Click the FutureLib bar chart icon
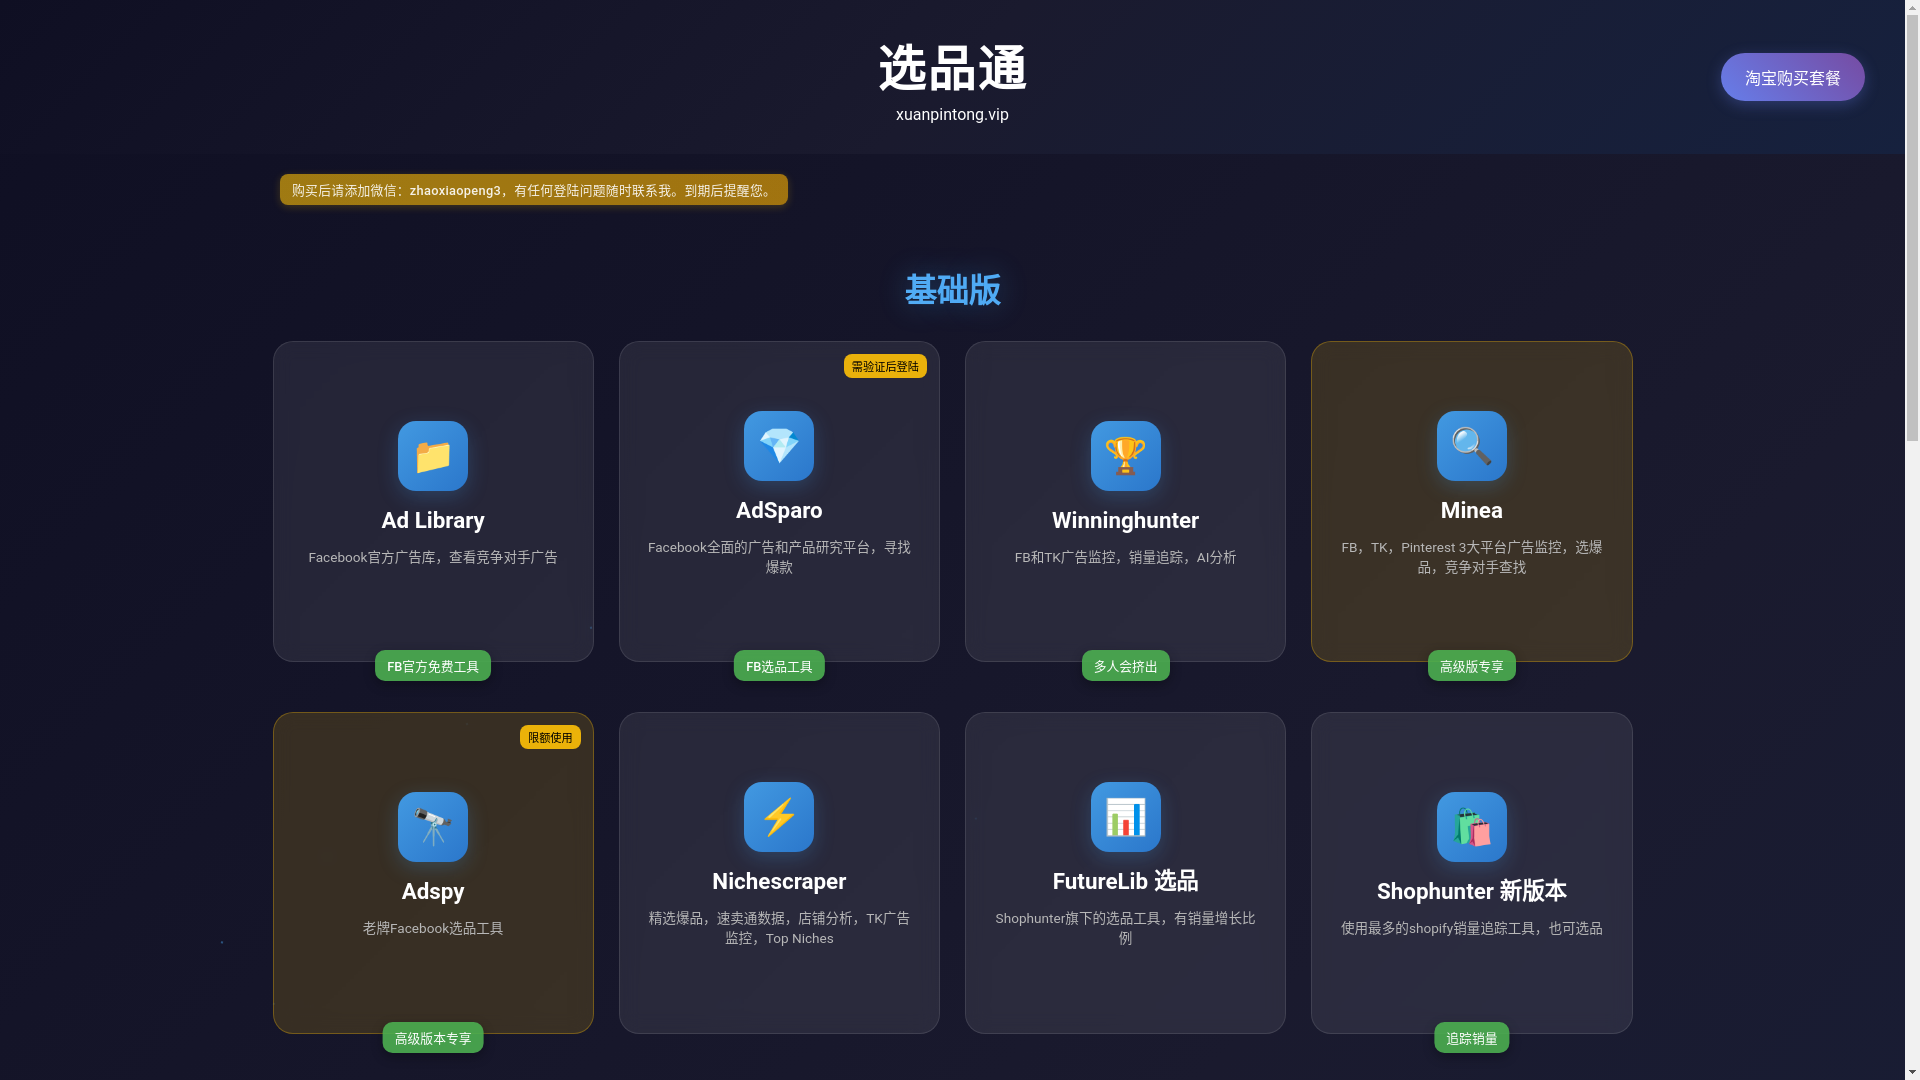 [x=1125, y=817]
